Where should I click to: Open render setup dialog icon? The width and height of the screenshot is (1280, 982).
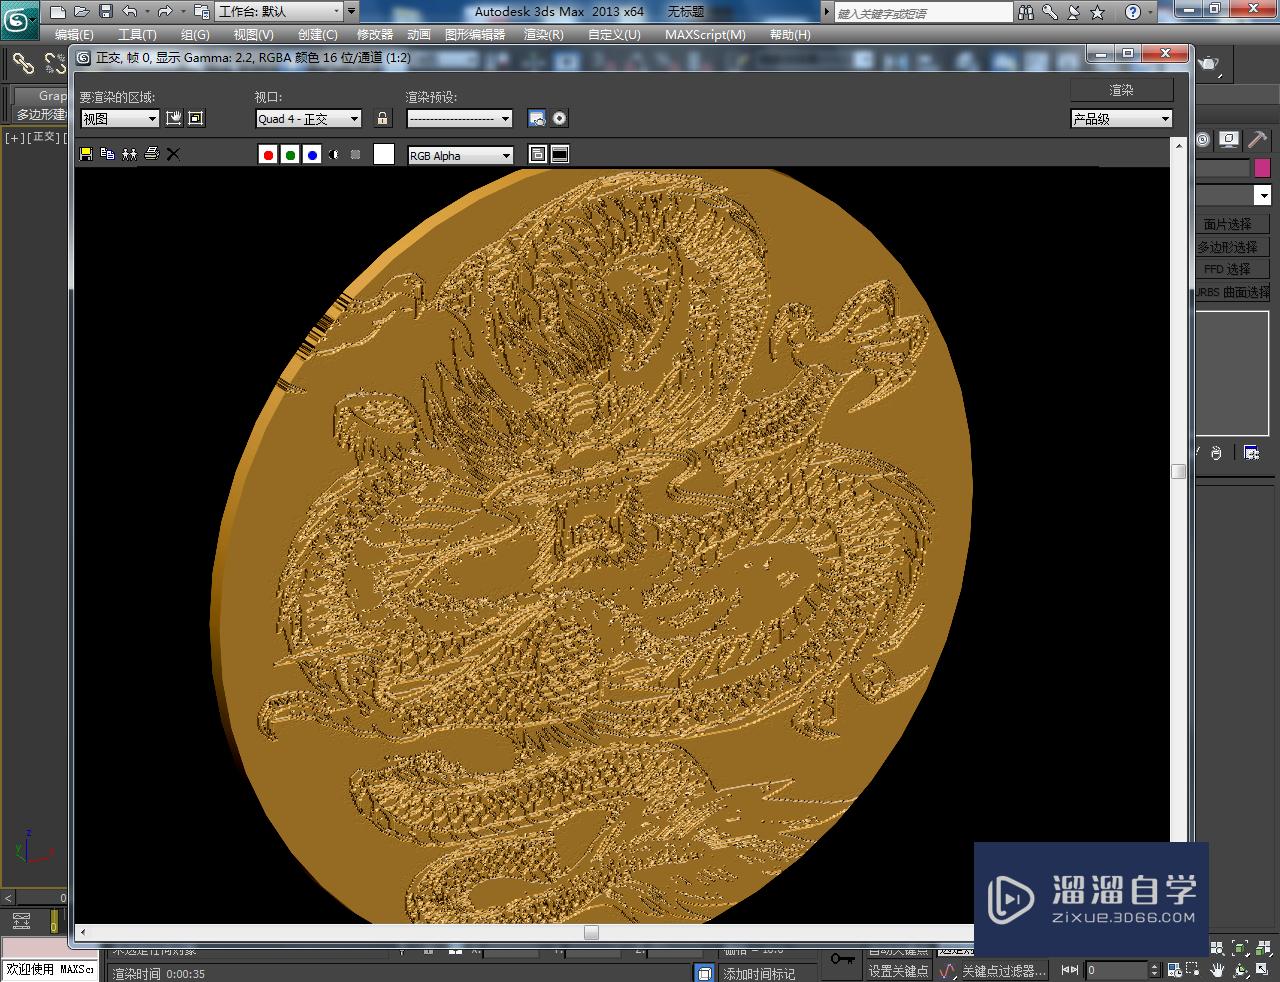click(x=537, y=118)
